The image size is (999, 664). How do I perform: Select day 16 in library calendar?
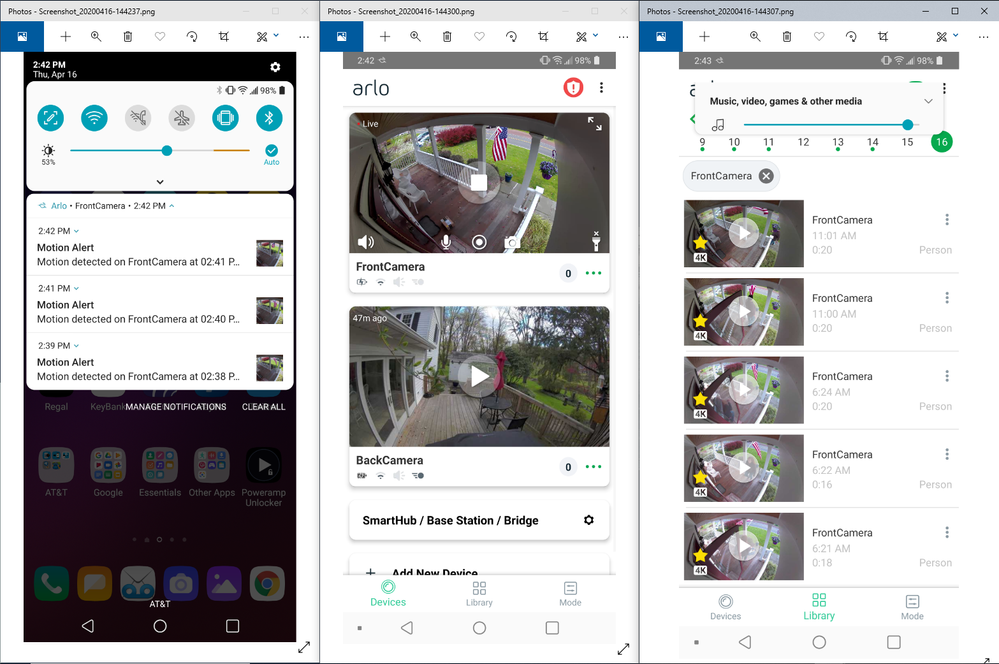tap(942, 141)
